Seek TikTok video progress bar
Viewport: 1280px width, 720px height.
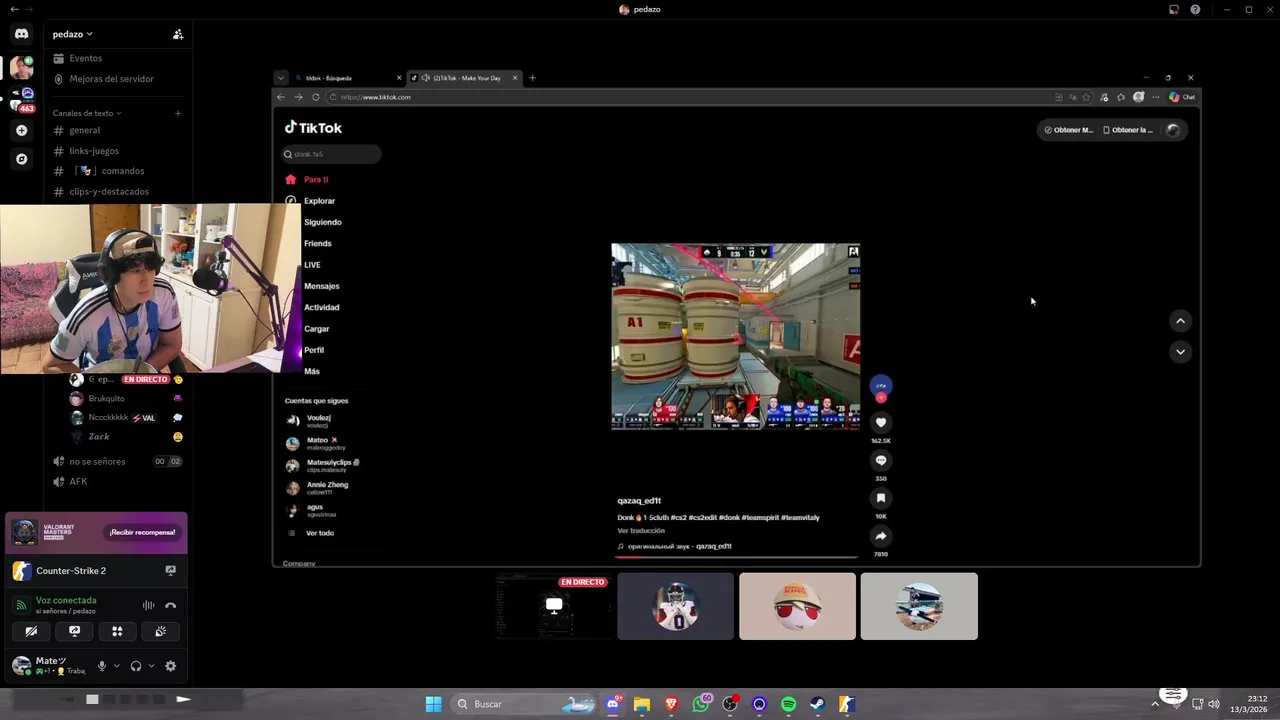point(736,556)
